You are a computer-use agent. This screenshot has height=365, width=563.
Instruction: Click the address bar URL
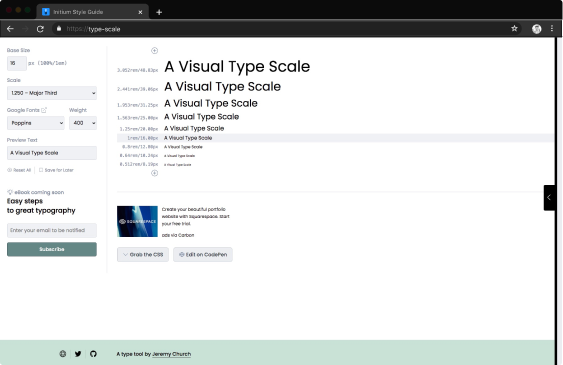[x=93, y=29]
